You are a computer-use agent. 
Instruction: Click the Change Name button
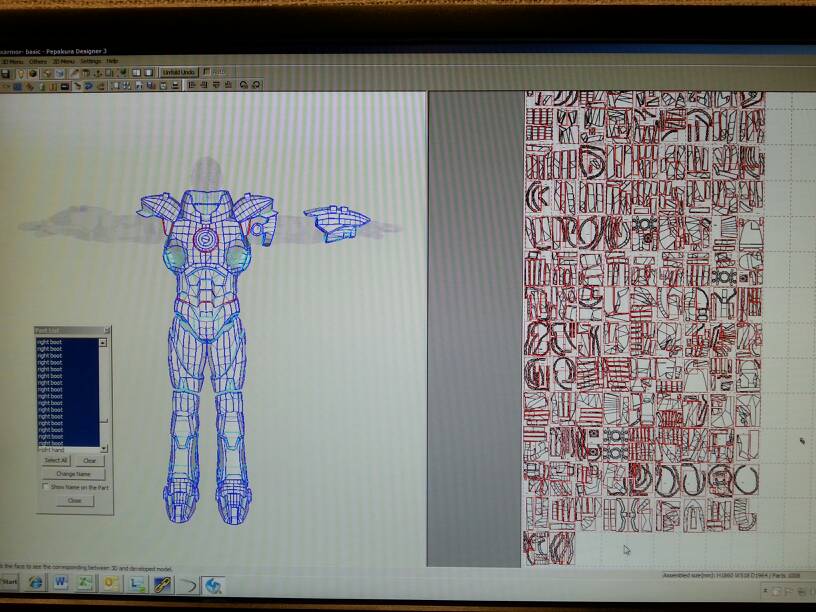pyautogui.click(x=73, y=474)
